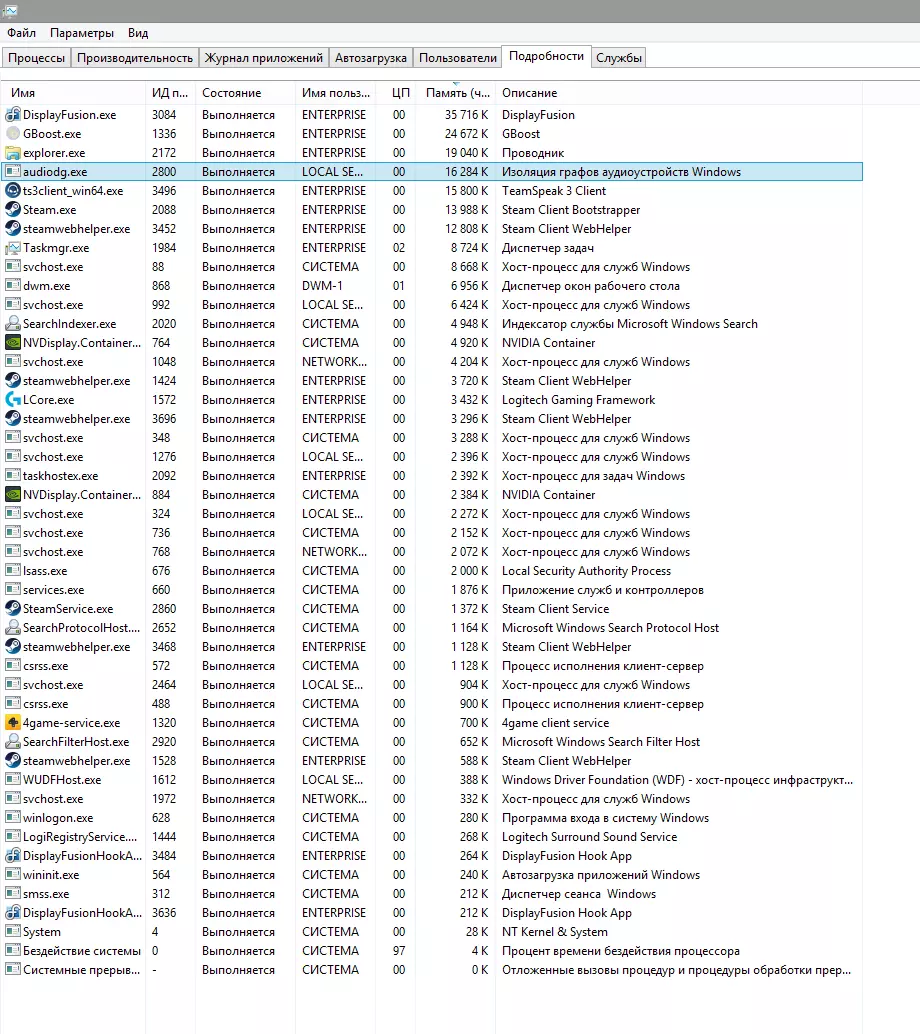Image resolution: width=920 pixels, height=1034 pixels.
Task: Sort by the Состояние column header
Action: point(245,93)
